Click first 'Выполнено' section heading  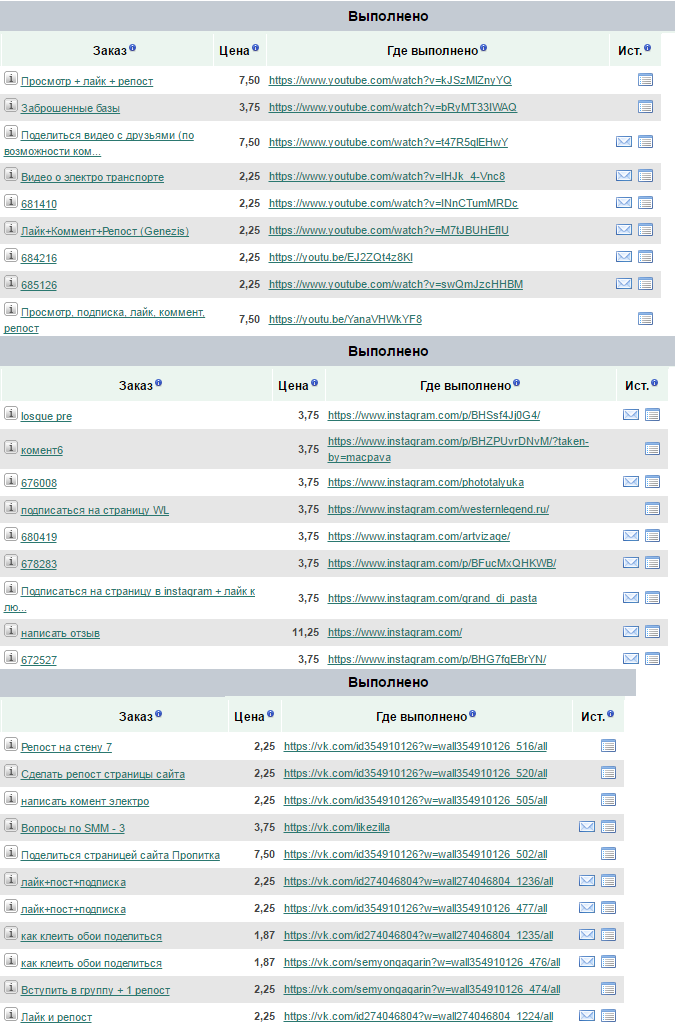388,16
